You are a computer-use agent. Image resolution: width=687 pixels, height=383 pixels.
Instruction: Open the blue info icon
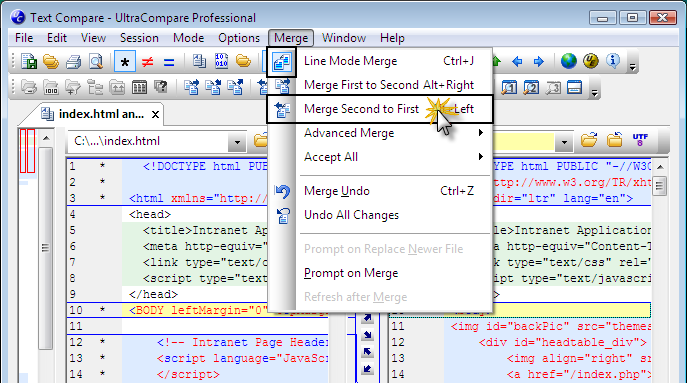(613, 61)
